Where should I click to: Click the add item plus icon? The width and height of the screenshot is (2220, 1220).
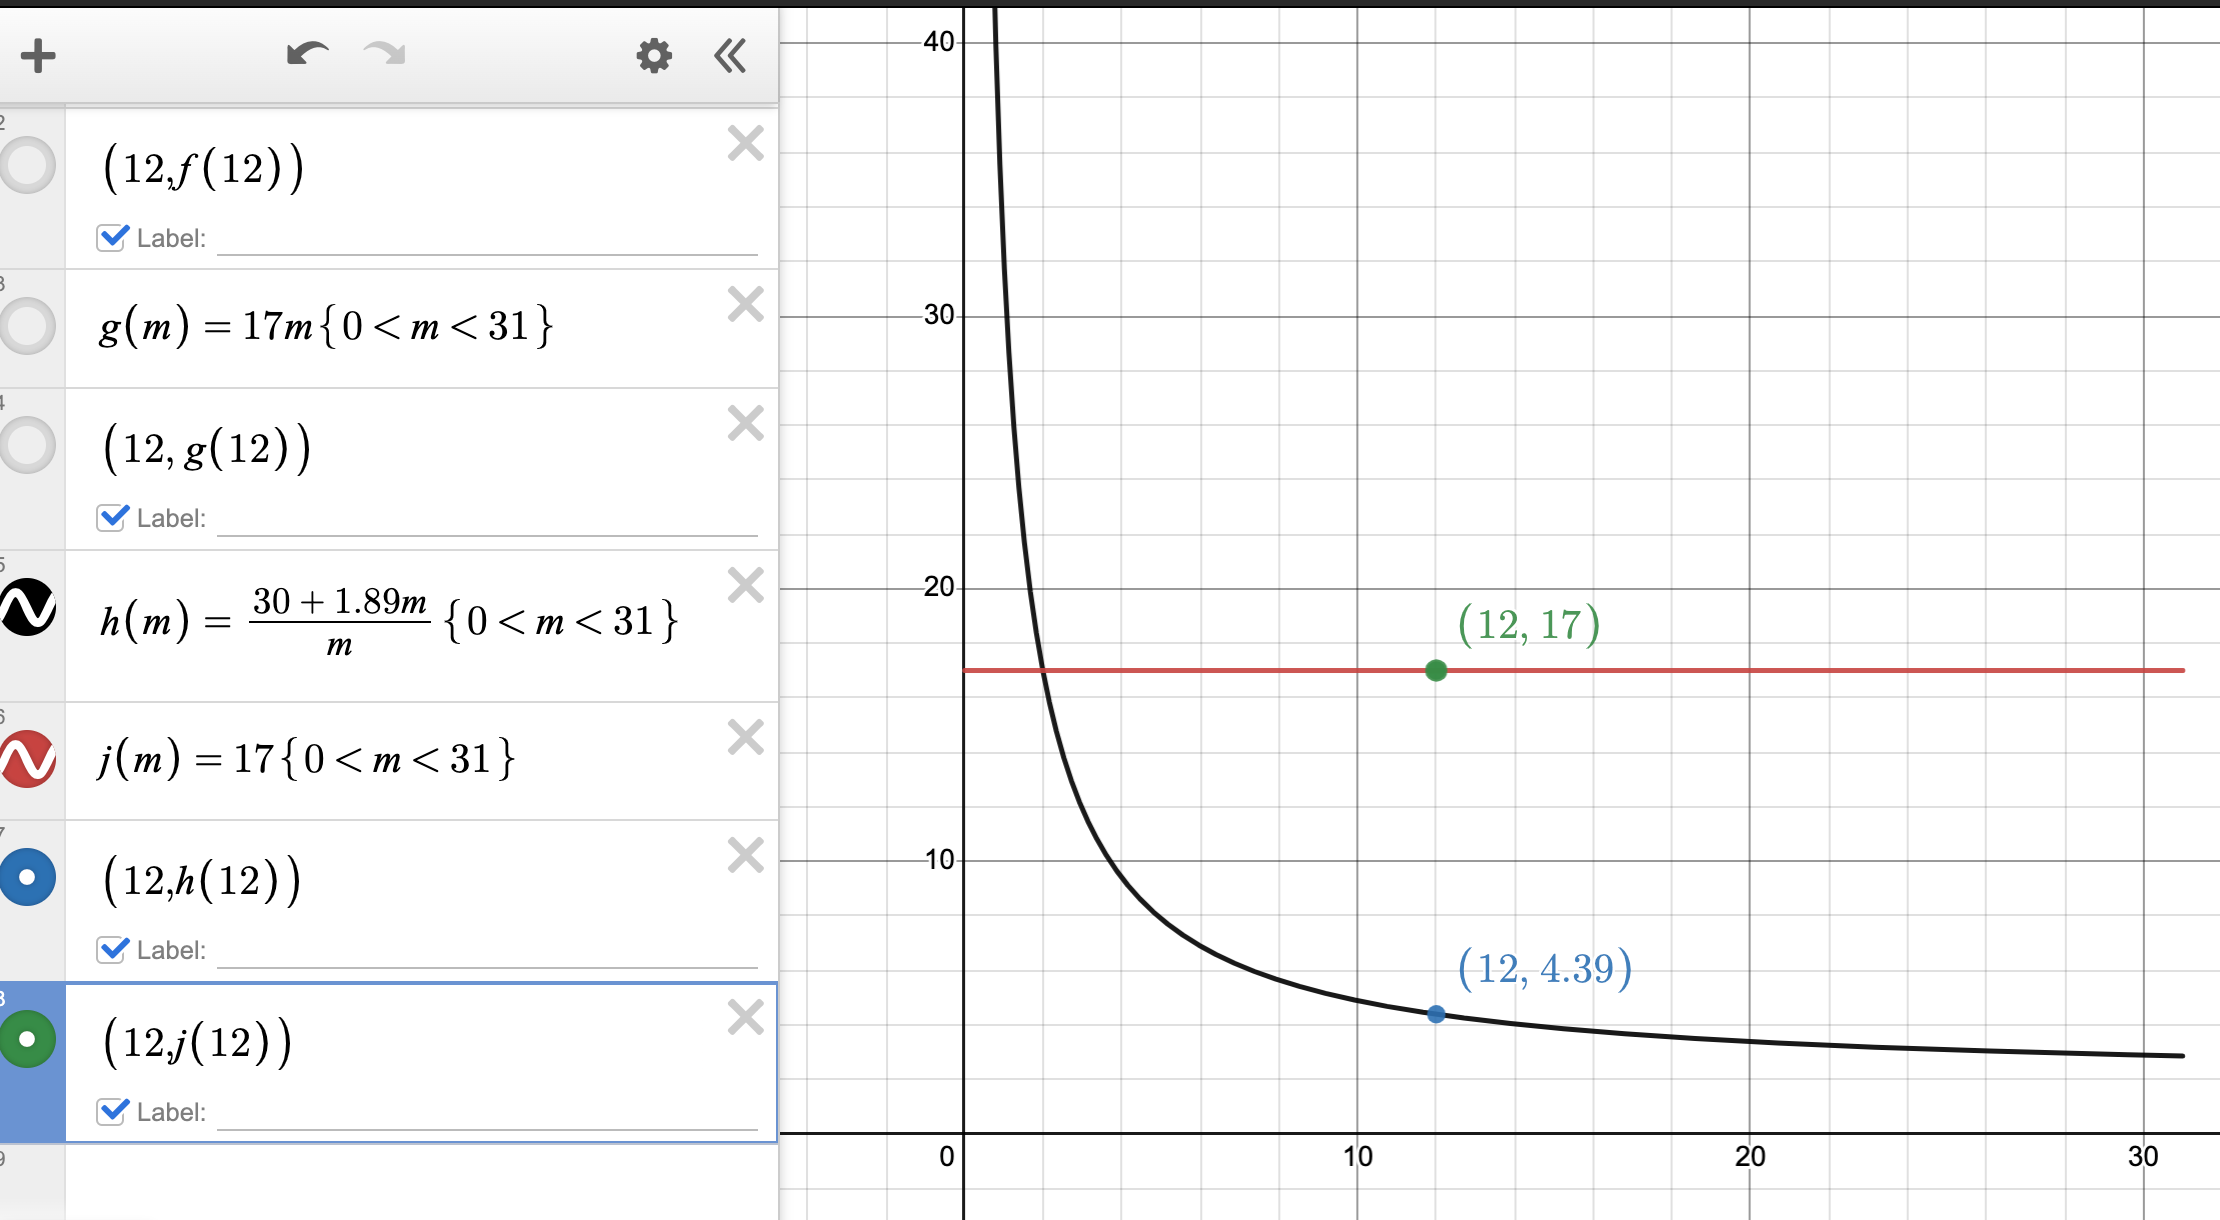pos(38,55)
